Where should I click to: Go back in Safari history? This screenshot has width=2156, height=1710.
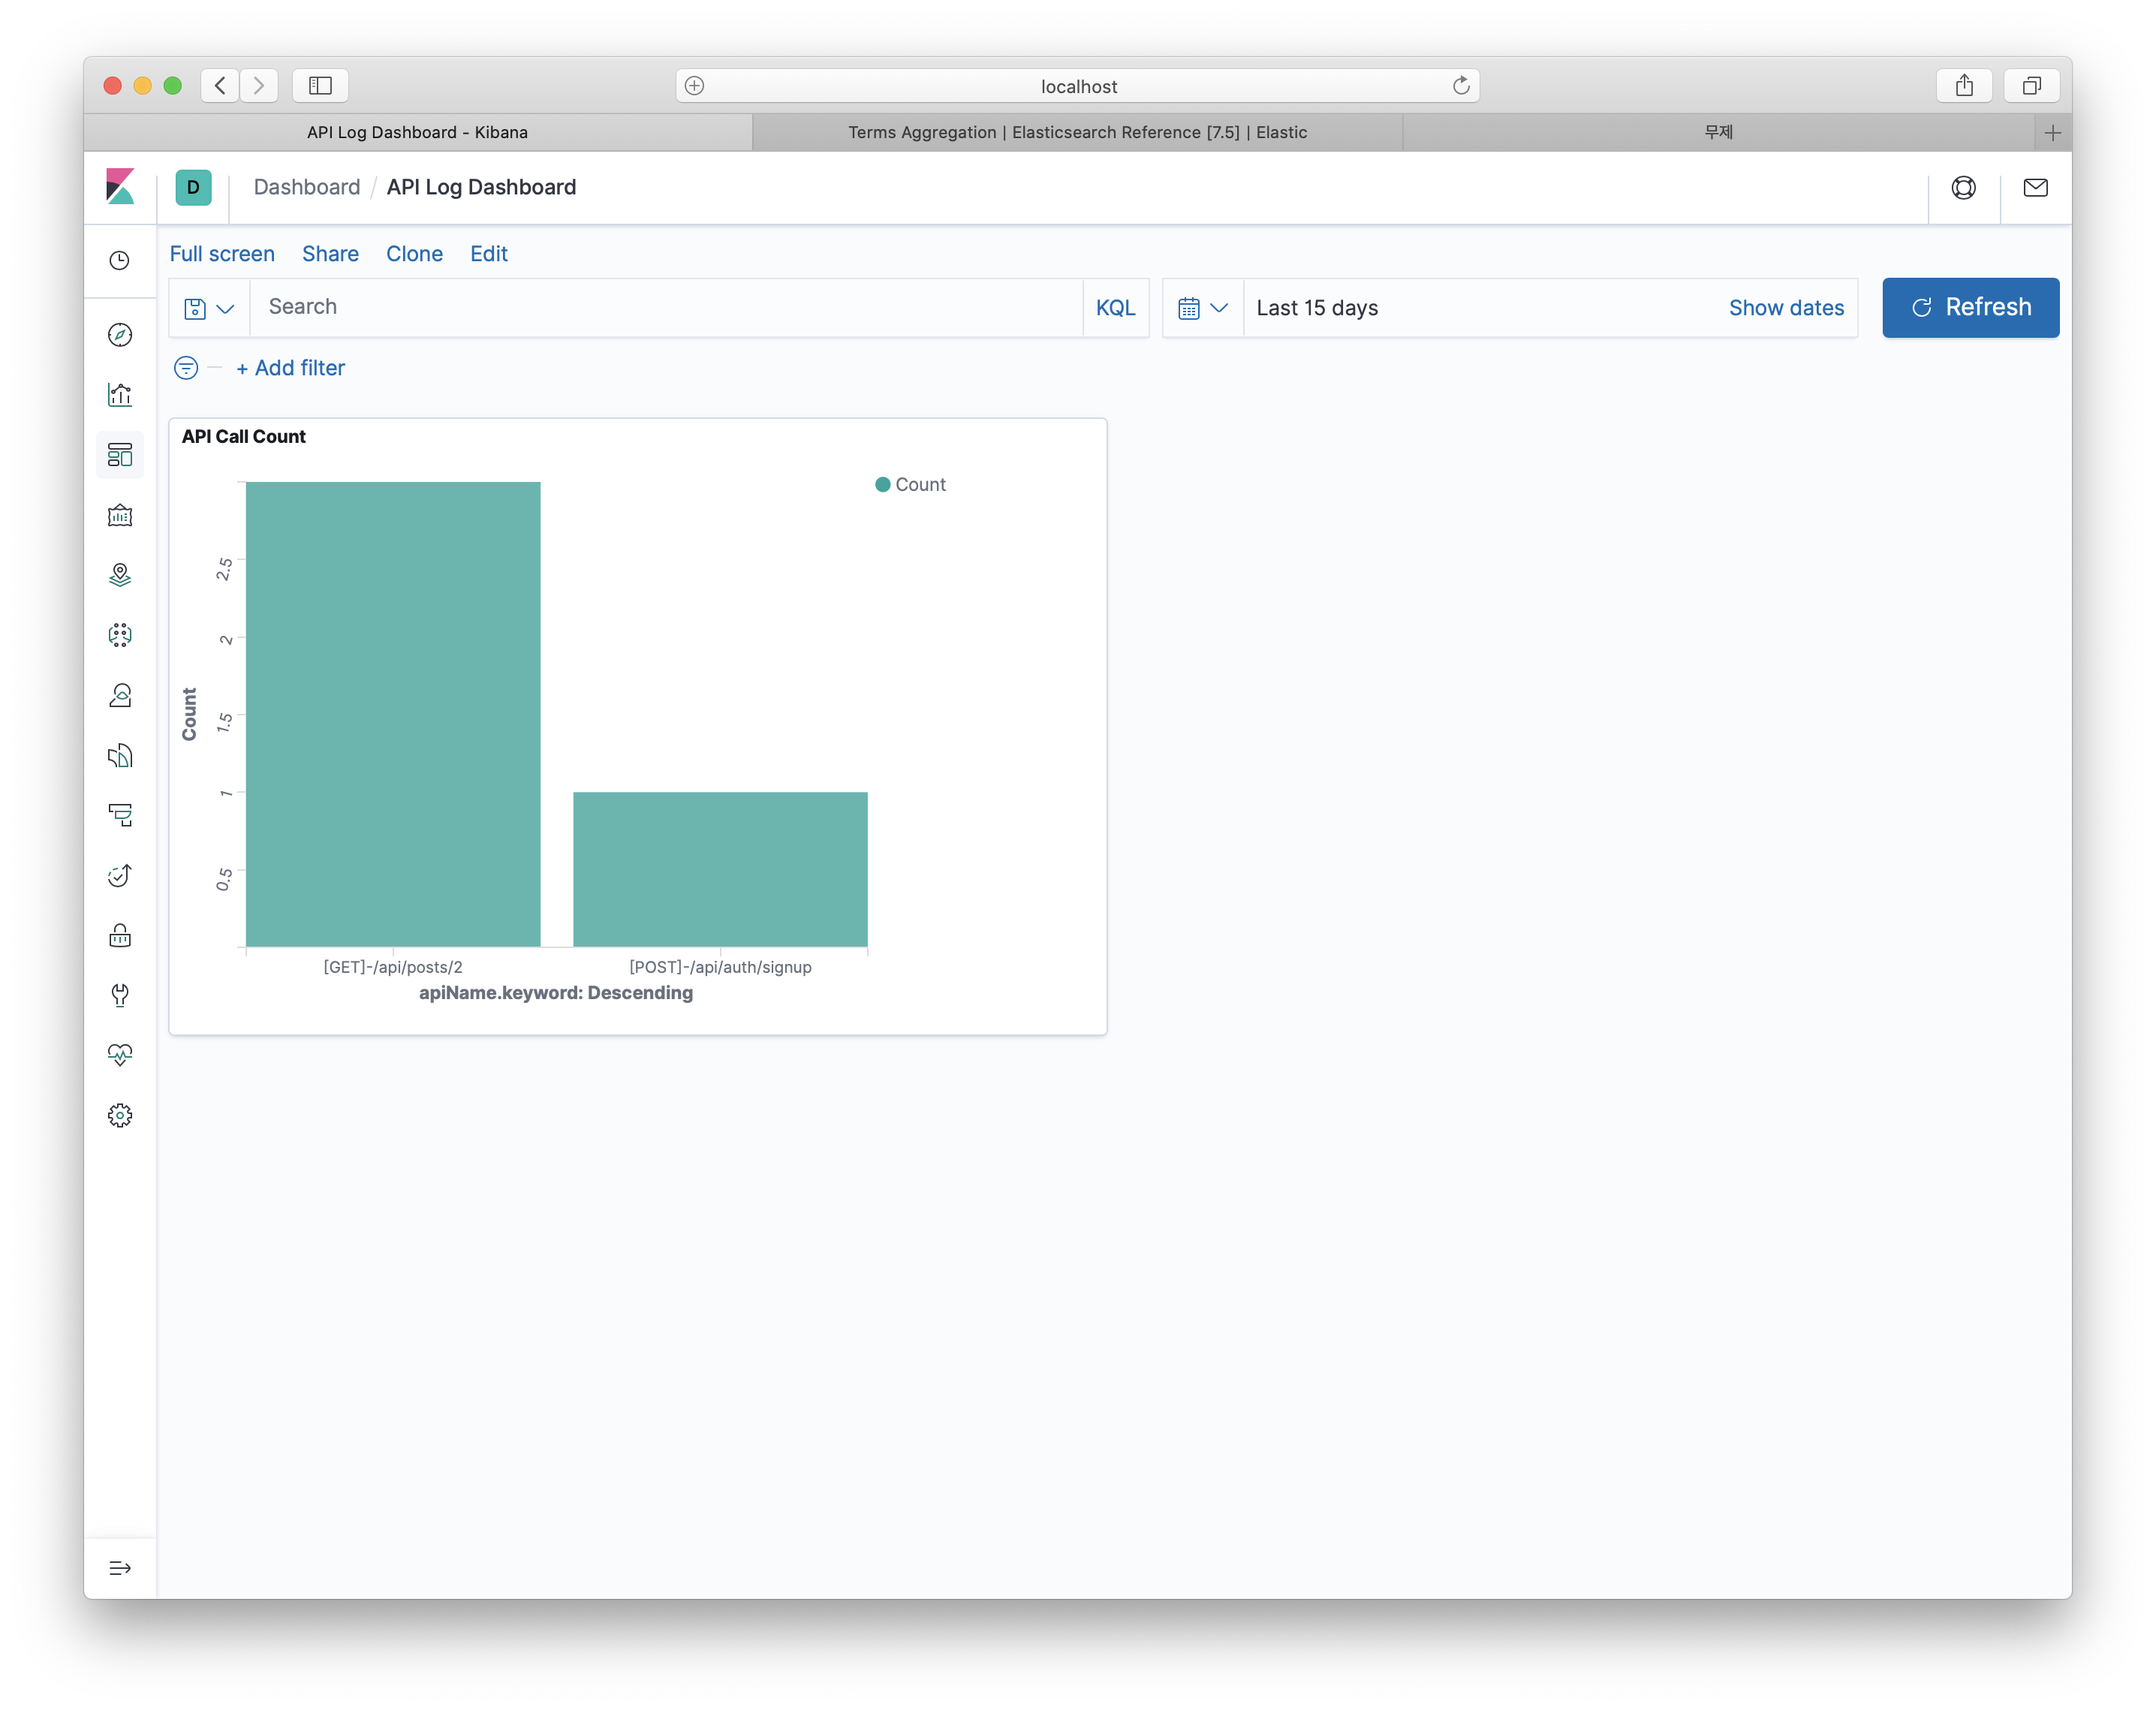(x=220, y=86)
